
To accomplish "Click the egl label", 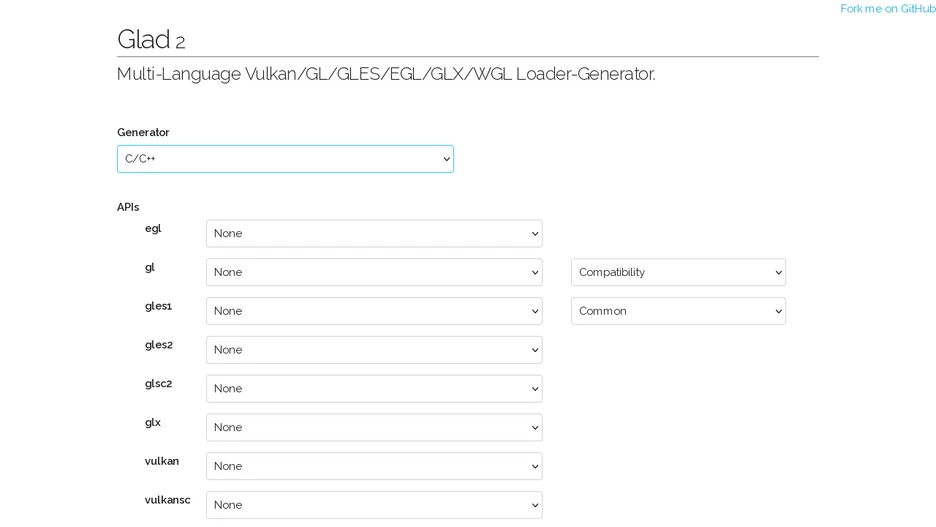I will pyautogui.click(x=153, y=229).
